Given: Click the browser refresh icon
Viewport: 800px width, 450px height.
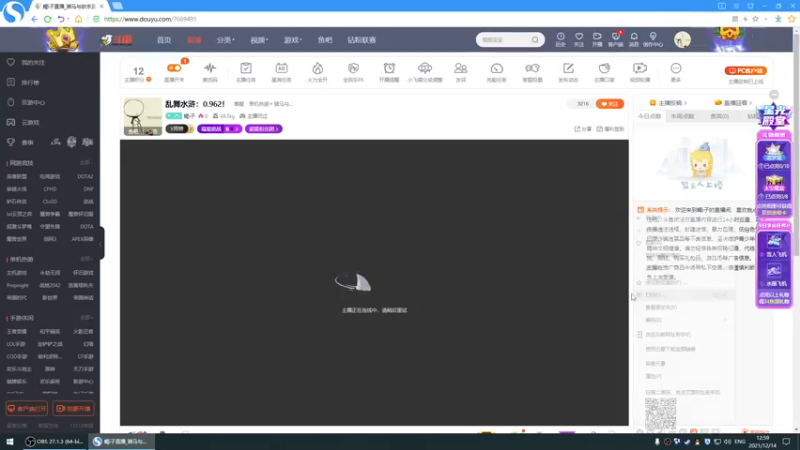Looking at the screenshot, I should (47, 19).
